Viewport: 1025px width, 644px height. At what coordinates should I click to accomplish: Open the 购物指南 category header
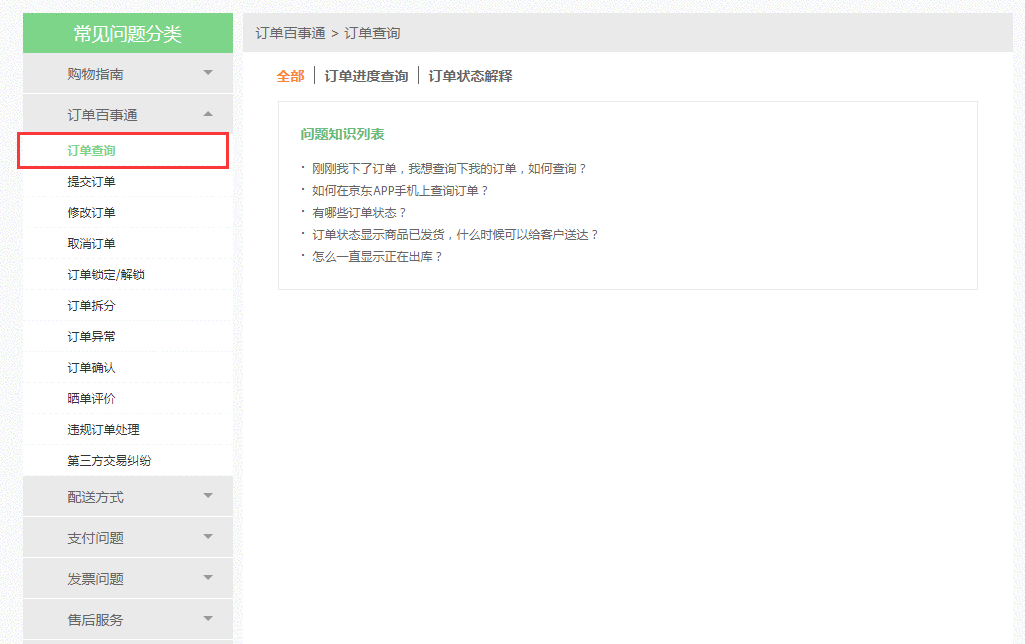(127, 73)
